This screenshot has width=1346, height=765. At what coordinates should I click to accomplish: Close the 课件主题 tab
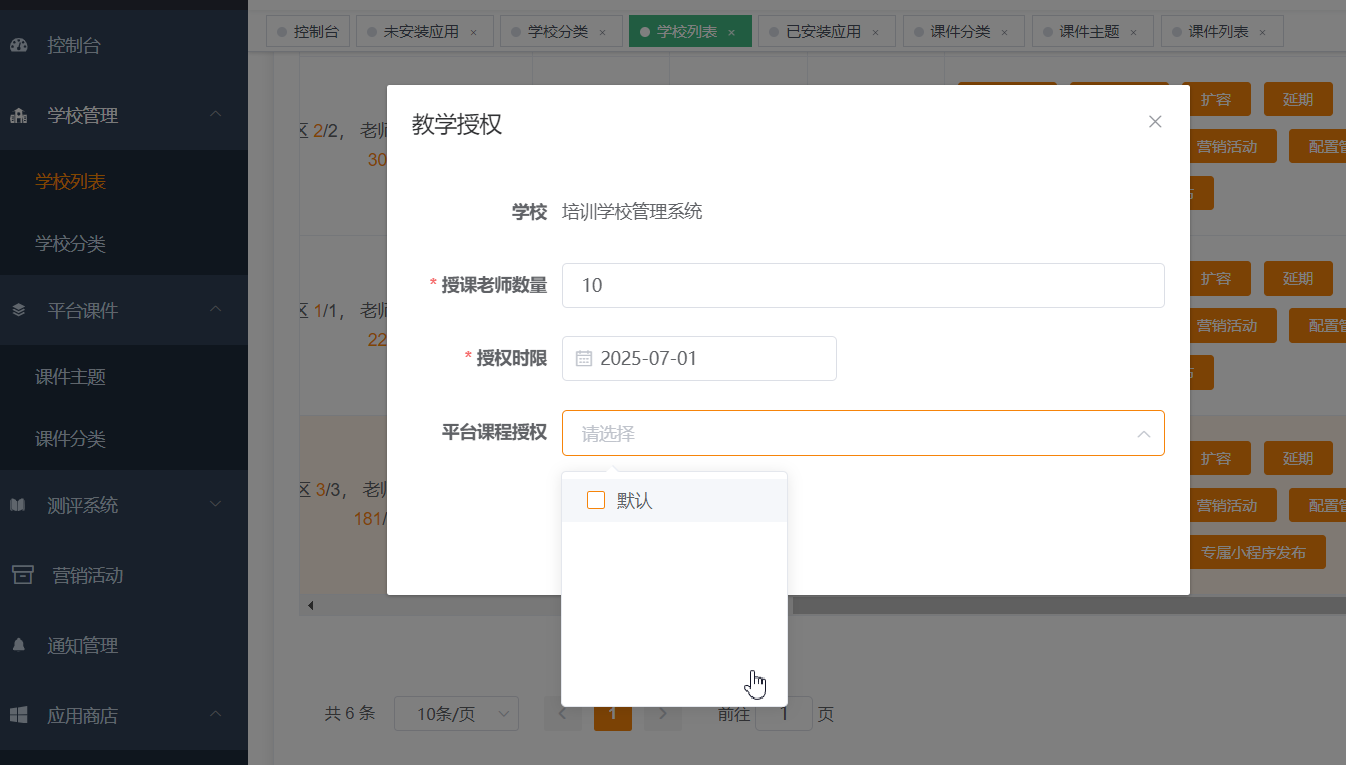click(x=1133, y=32)
